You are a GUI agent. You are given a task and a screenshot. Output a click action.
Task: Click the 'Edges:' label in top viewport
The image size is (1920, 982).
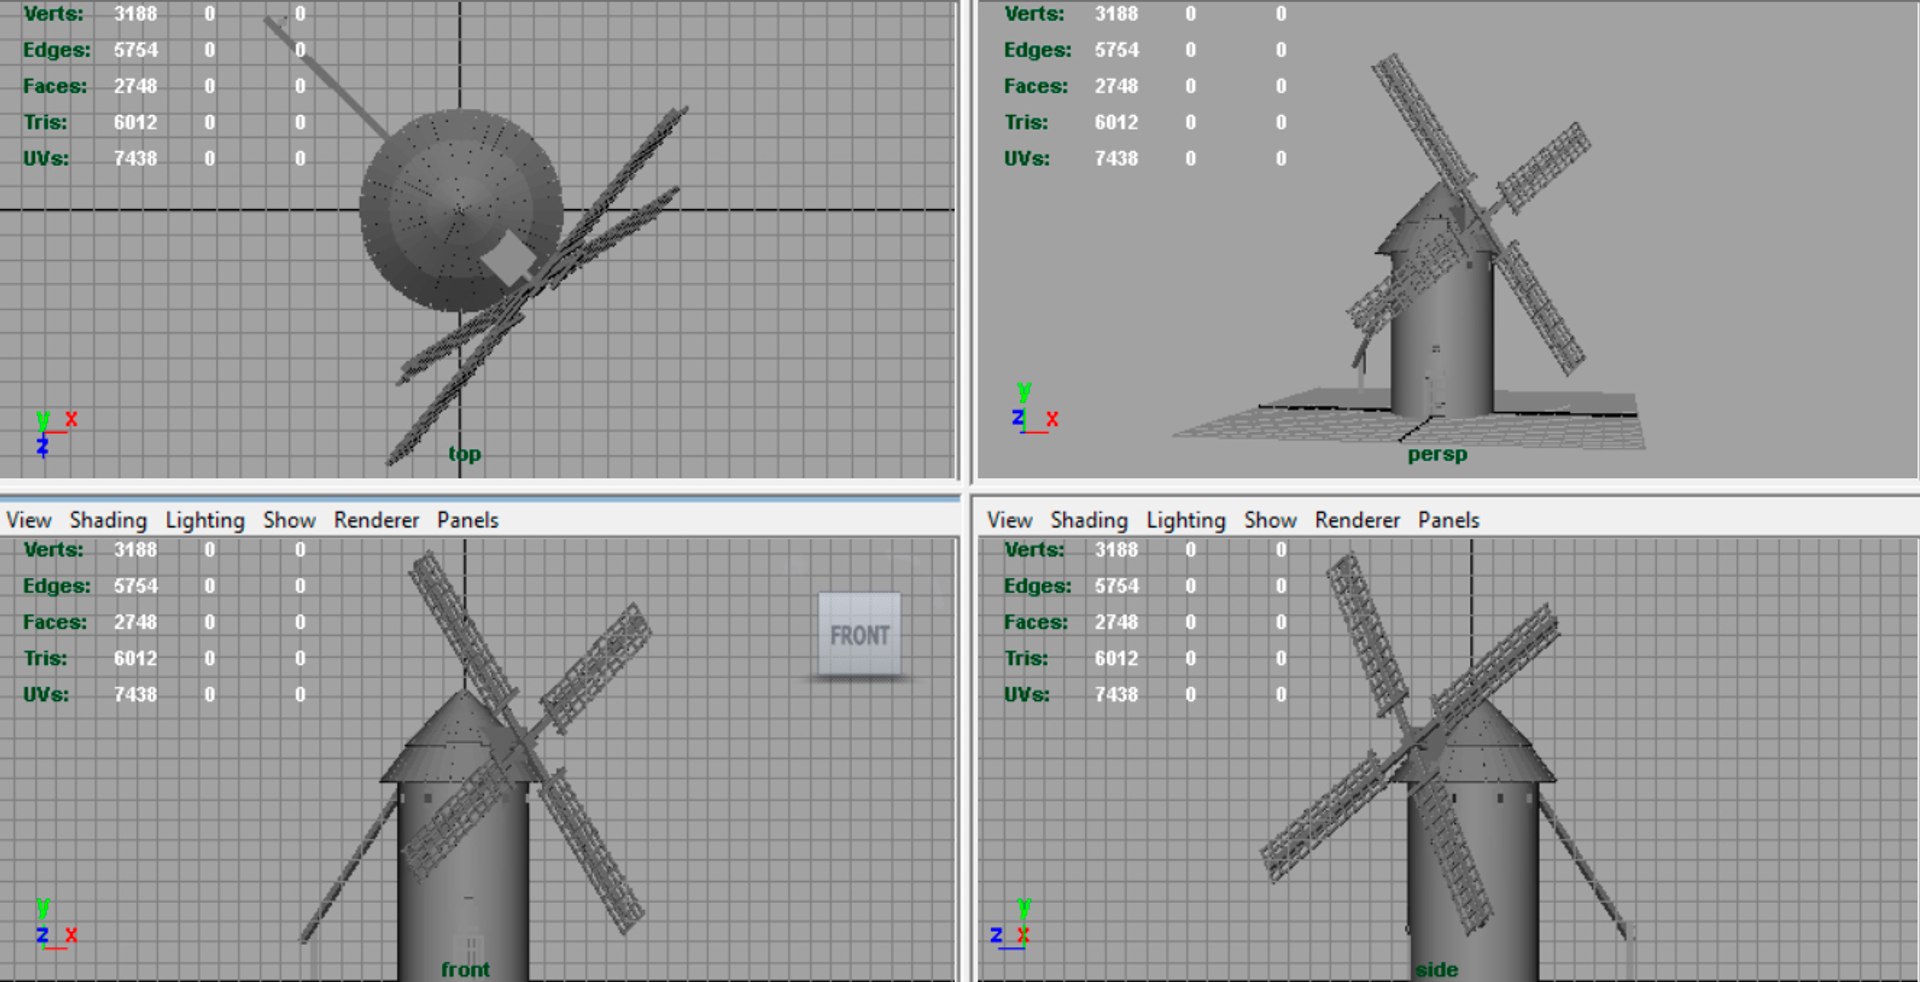click(x=57, y=50)
